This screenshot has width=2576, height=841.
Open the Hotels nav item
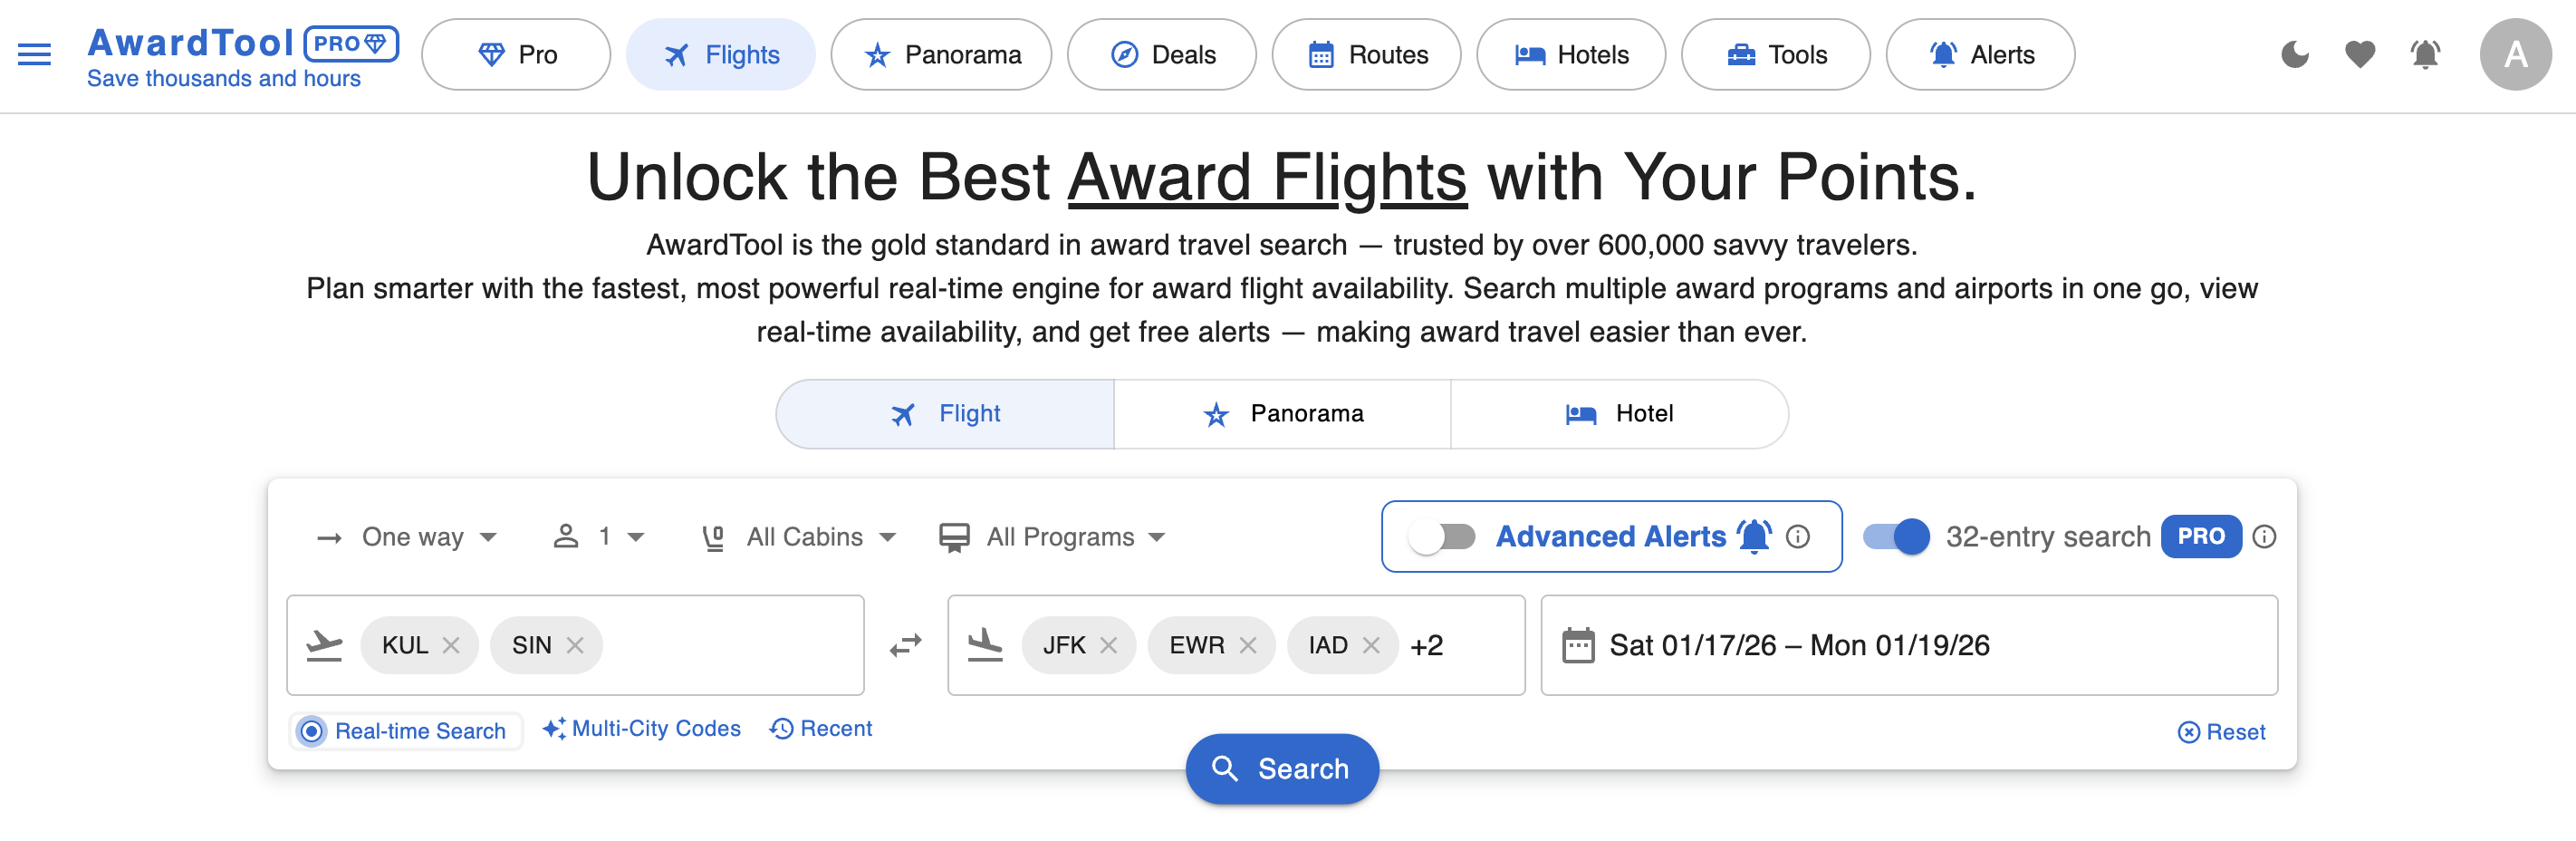tap(1571, 54)
